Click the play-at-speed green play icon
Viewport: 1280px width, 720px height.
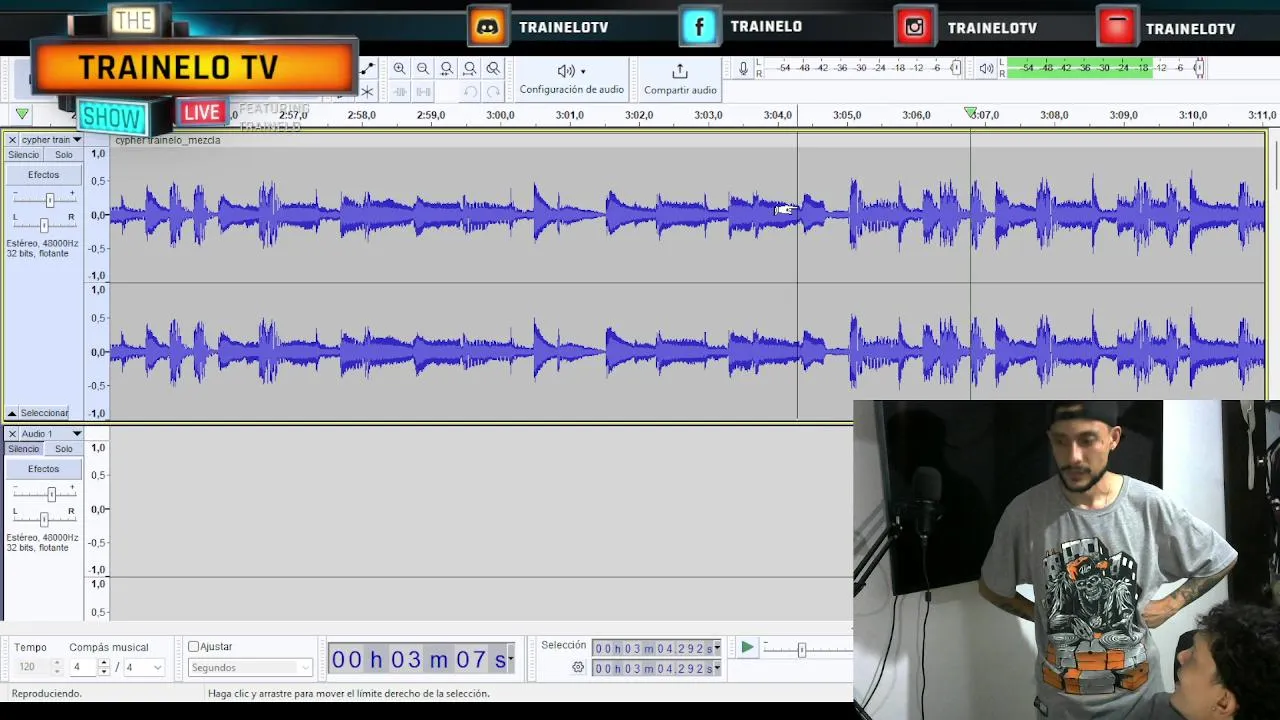tap(747, 648)
